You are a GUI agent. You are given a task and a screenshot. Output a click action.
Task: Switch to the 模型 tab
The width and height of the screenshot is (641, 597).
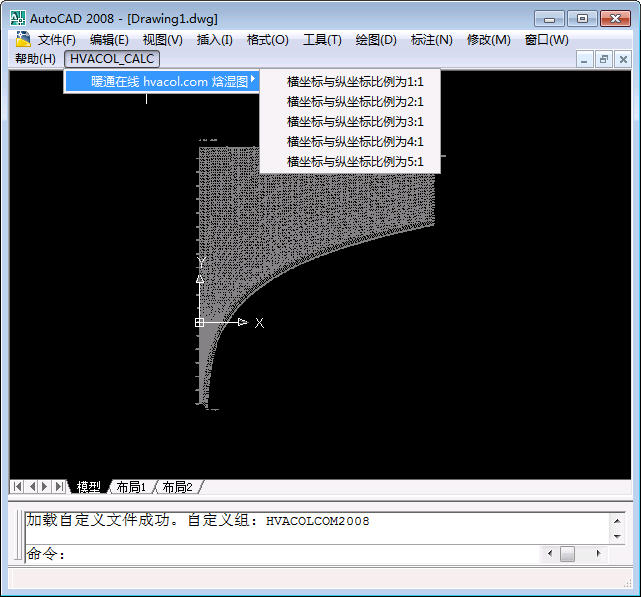pos(88,487)
